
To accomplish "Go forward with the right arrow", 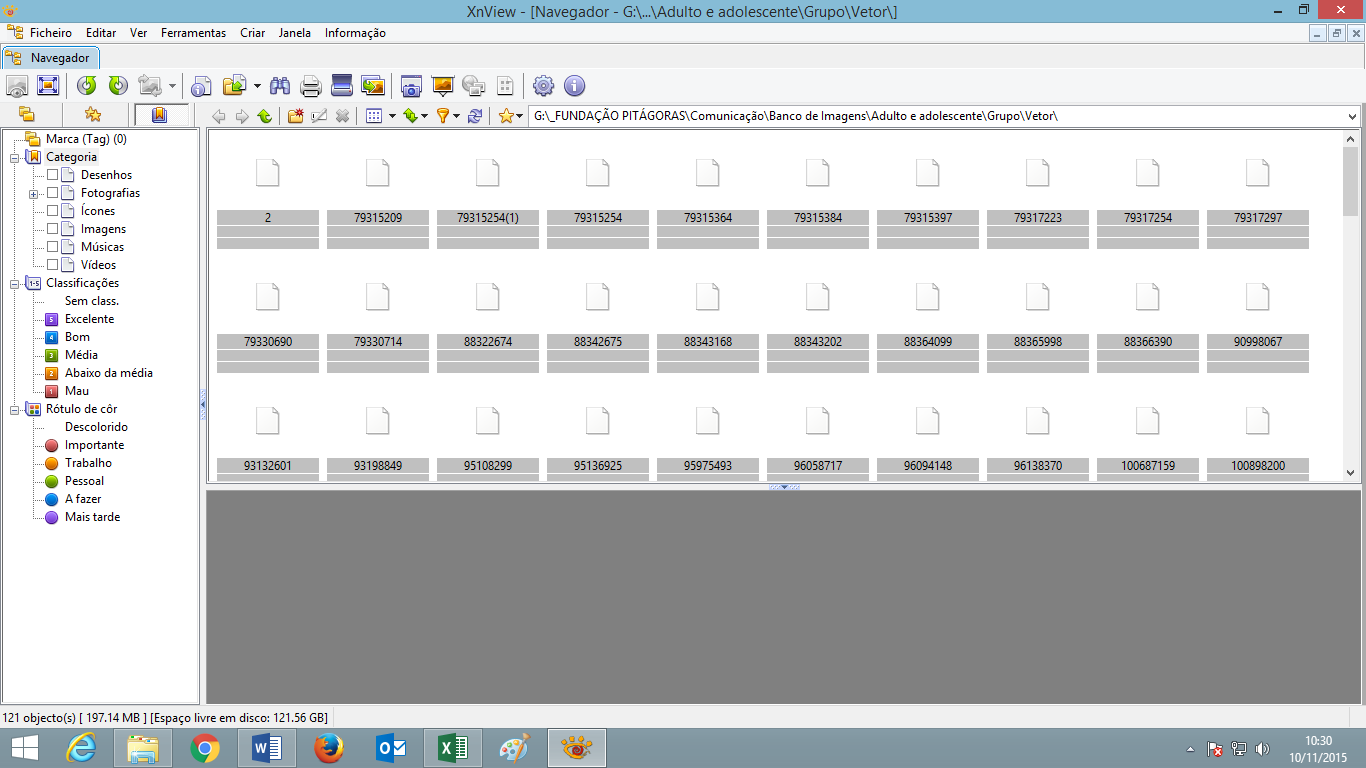I will 242,116.
